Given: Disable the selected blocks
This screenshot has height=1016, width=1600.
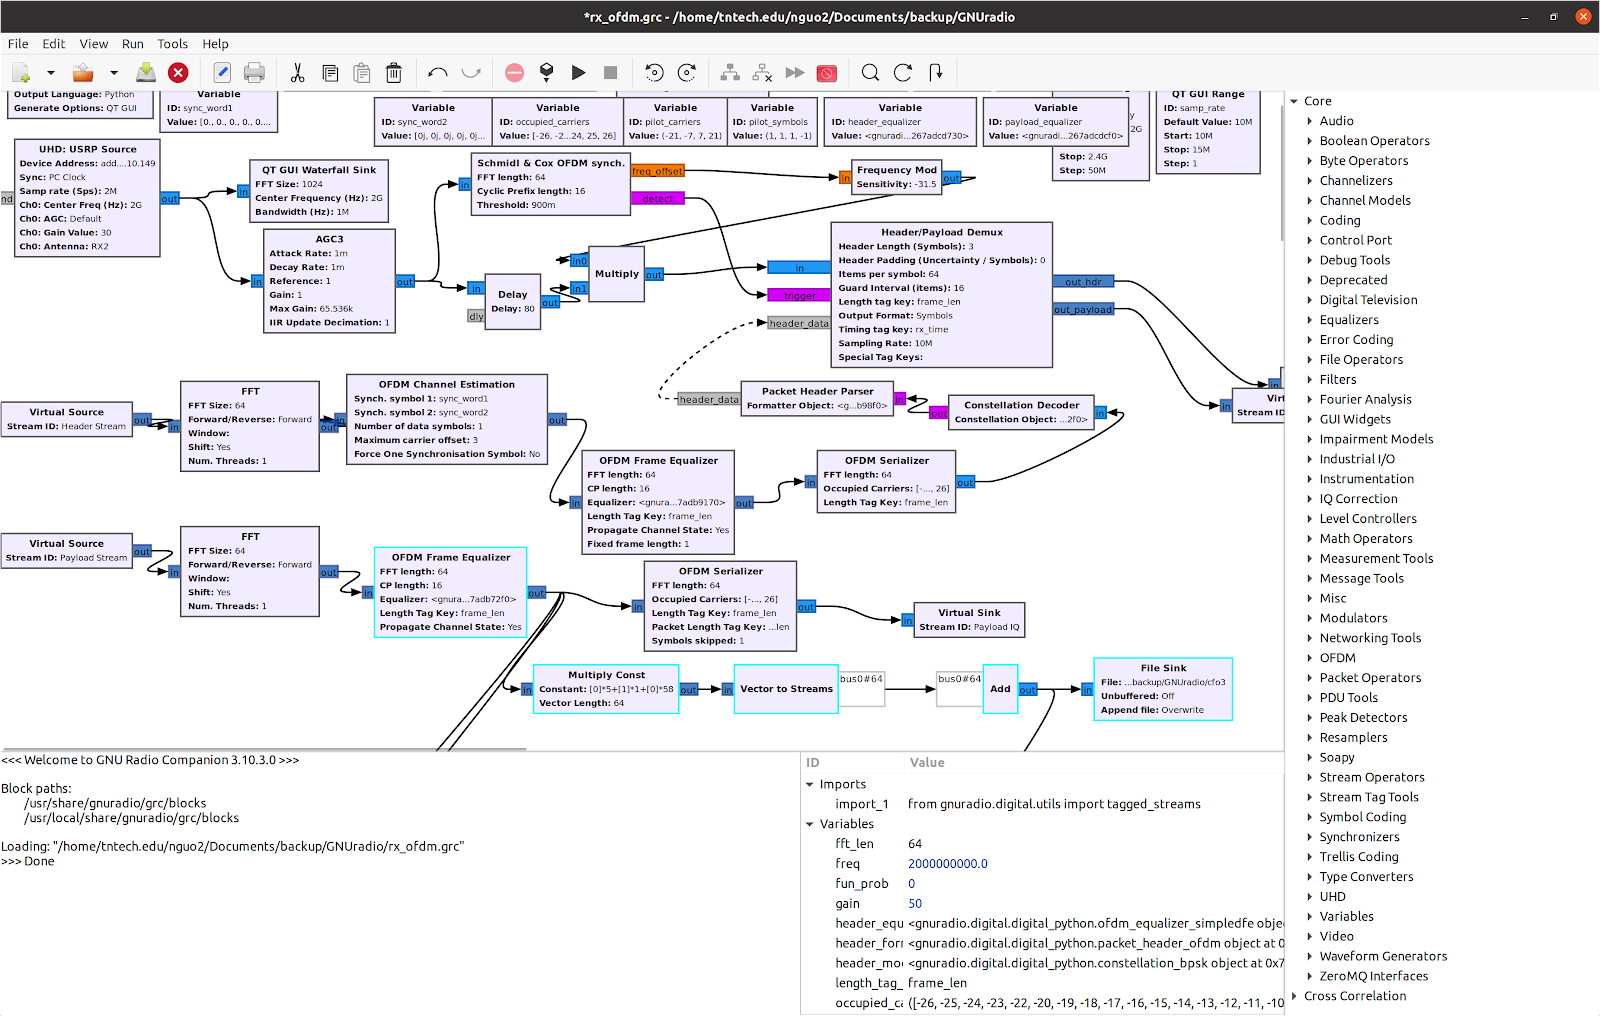Looking at the screenshot, I should pyautogui.click(x=762, y=72).
